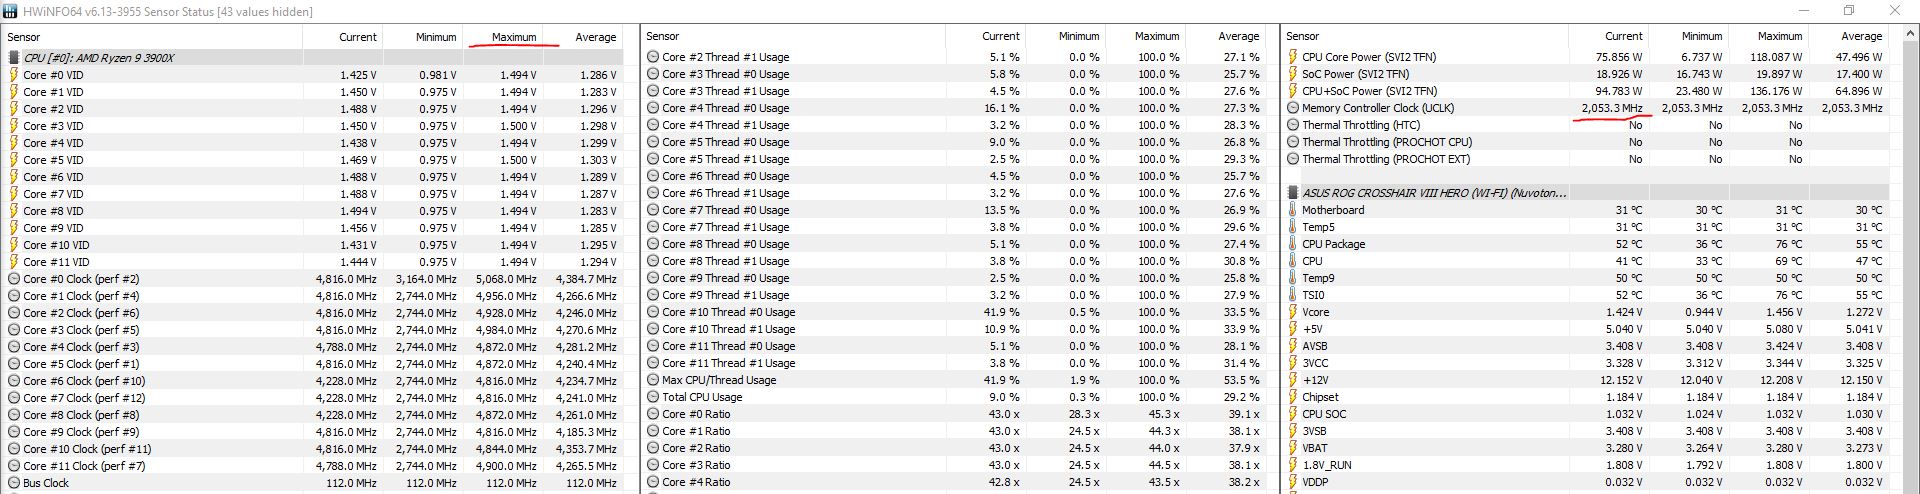Click the Sensor column header in the middle panel
This screenshot has height=494, width=1920.
(x=662, y=36)
